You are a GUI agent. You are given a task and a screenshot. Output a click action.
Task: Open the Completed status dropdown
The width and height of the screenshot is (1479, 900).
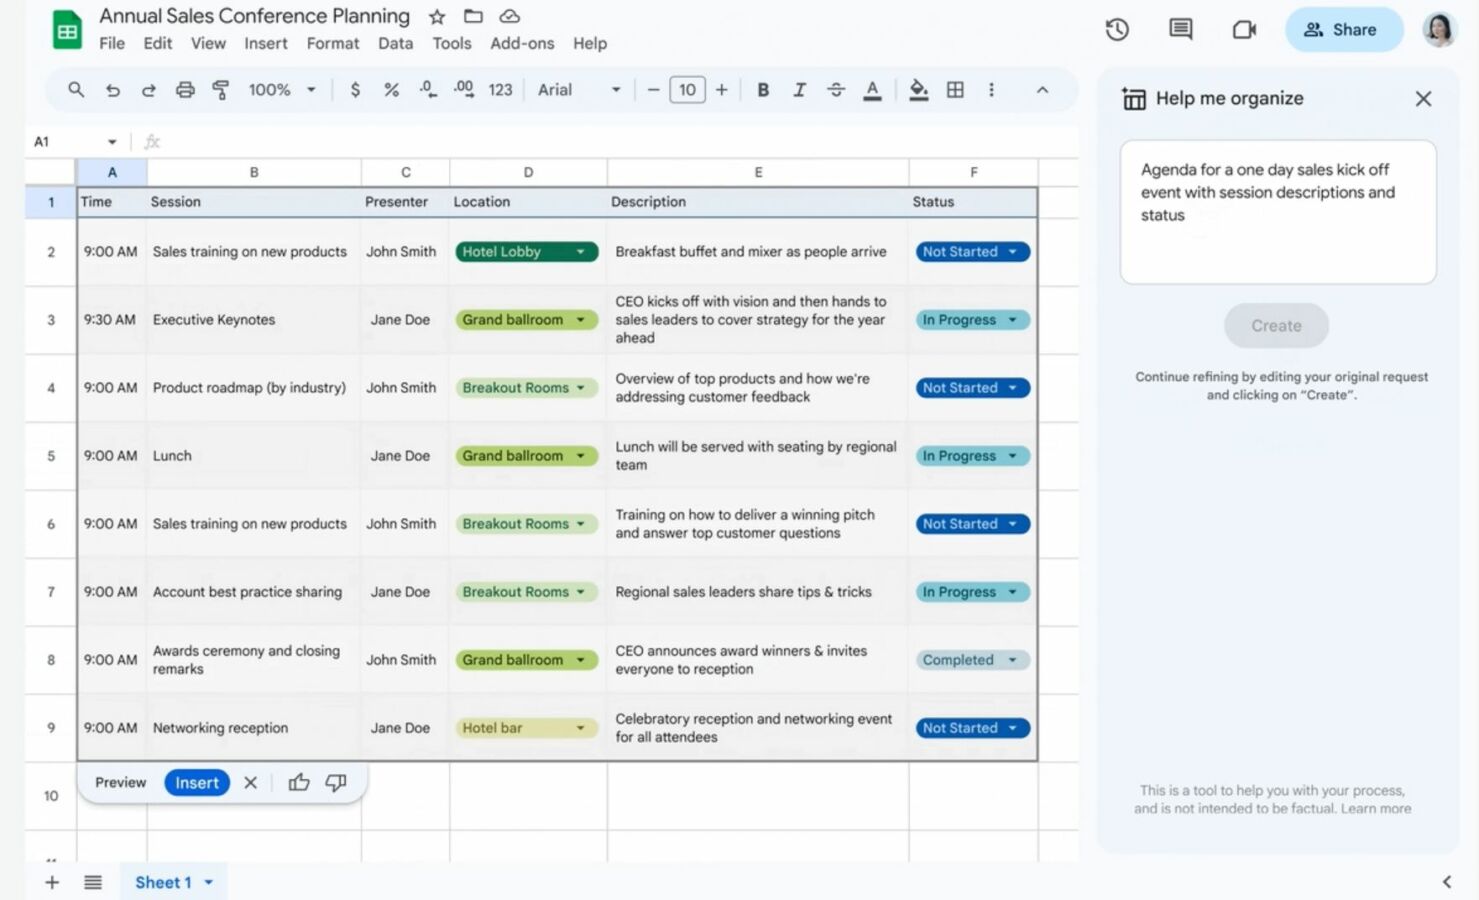click(x=972, y=660)
